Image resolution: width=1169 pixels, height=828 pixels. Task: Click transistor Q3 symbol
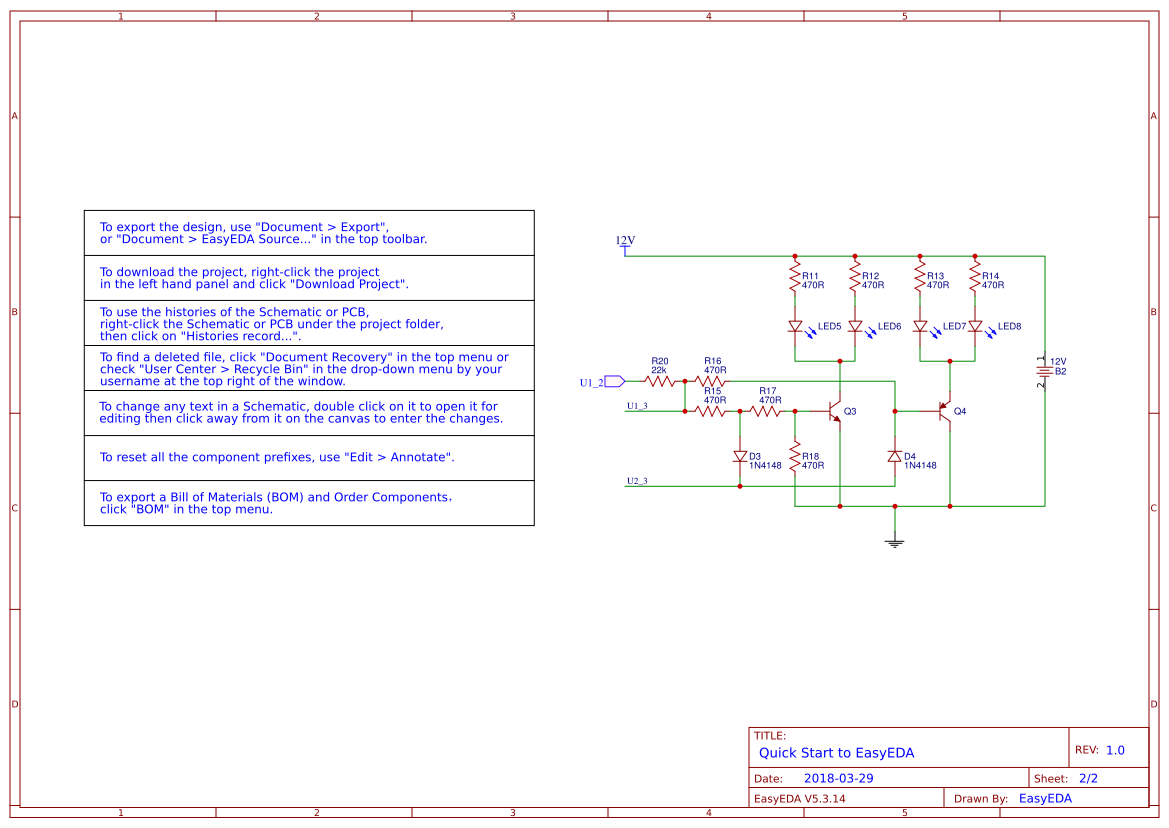[x=835, y=410]
